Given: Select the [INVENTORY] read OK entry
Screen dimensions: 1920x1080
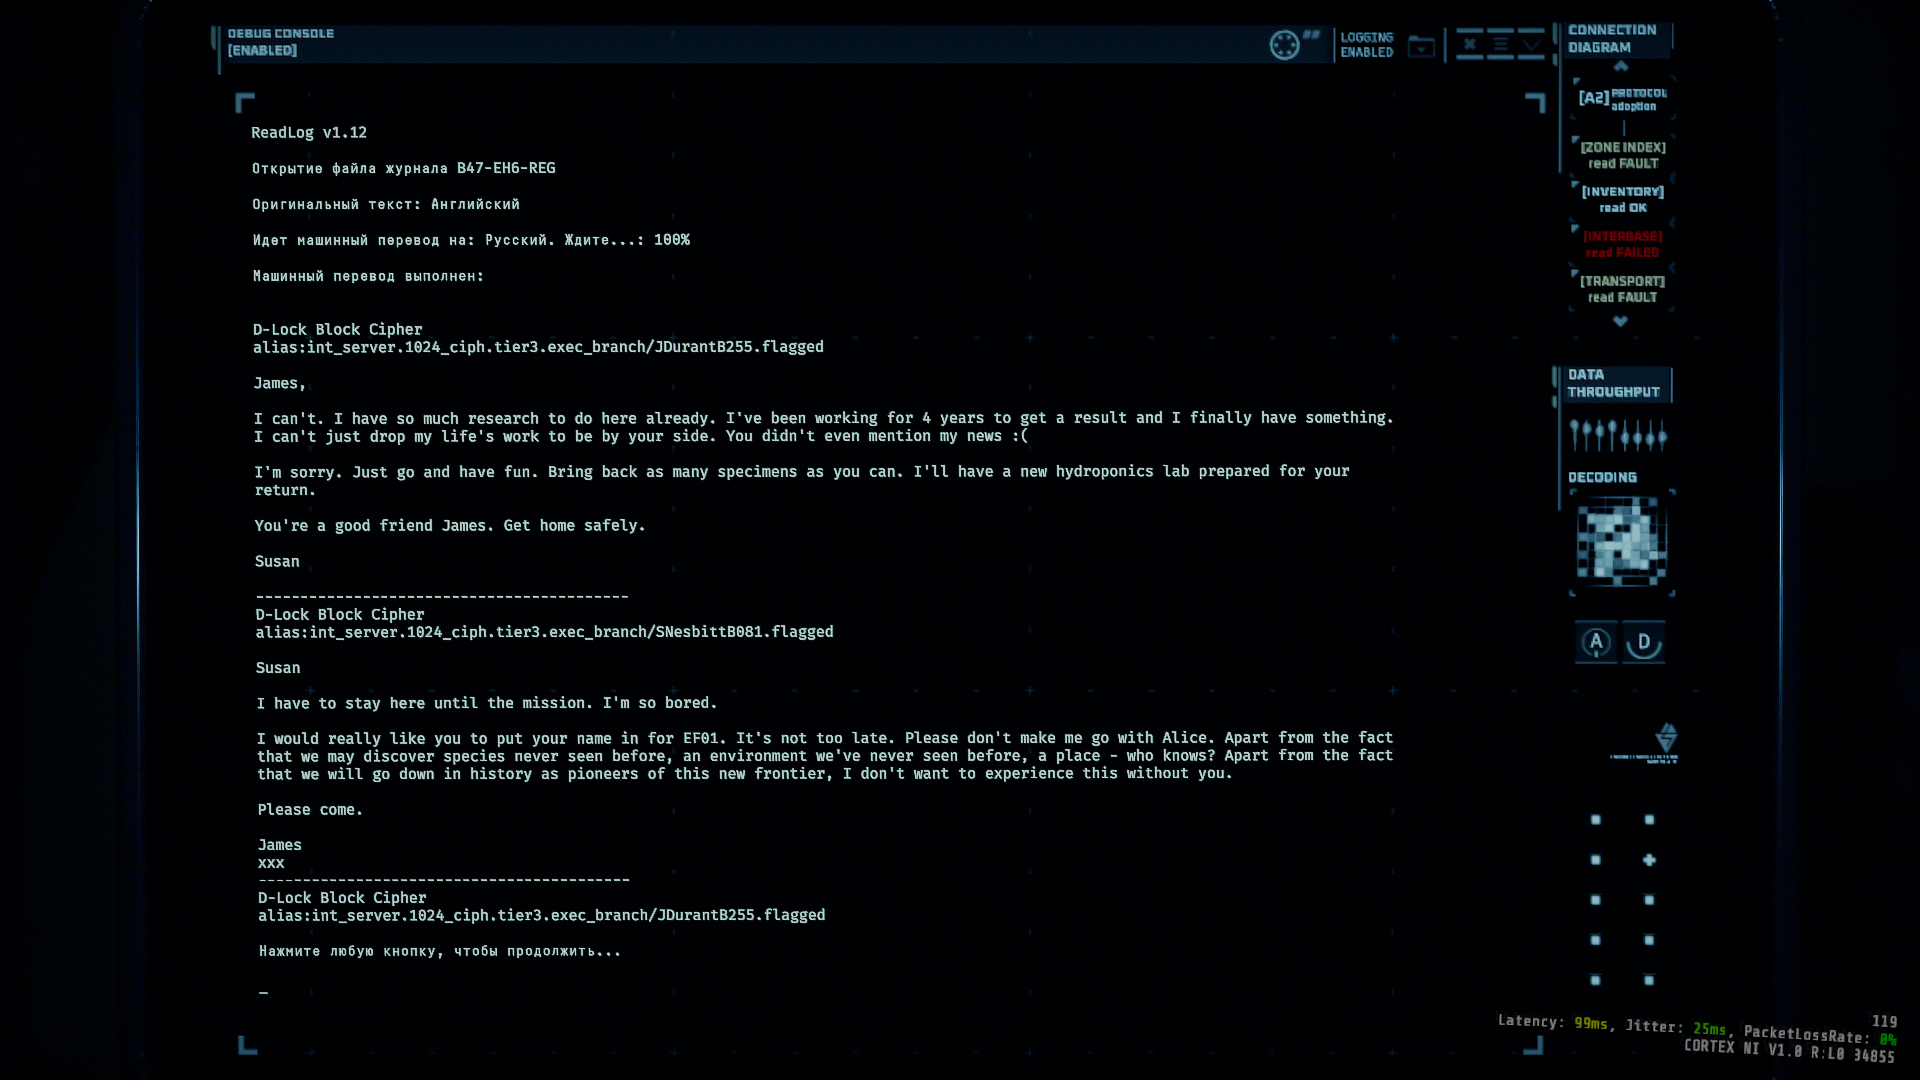Looking at the screenshot, I should coord(1623,199).
